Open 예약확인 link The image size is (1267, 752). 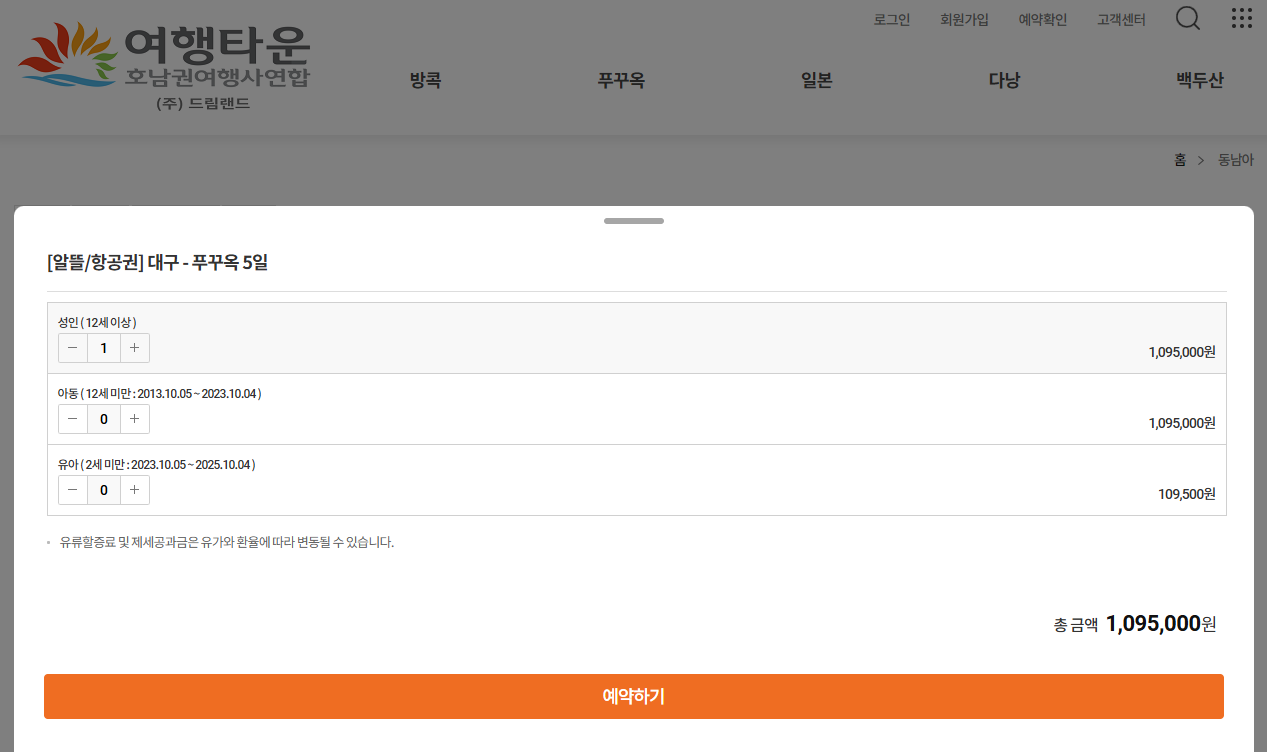(1042, 20)
